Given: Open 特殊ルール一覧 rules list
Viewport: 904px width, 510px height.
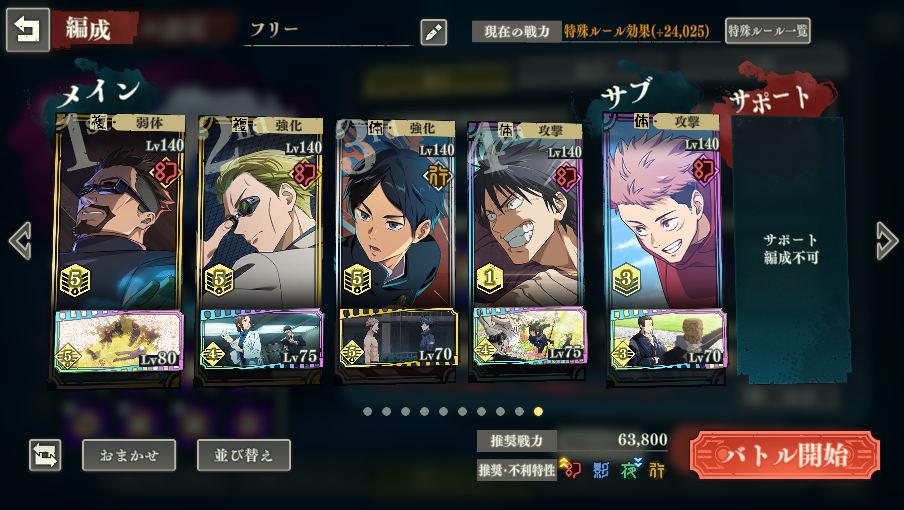Looking at the screenshot, I should click(767, 31).
